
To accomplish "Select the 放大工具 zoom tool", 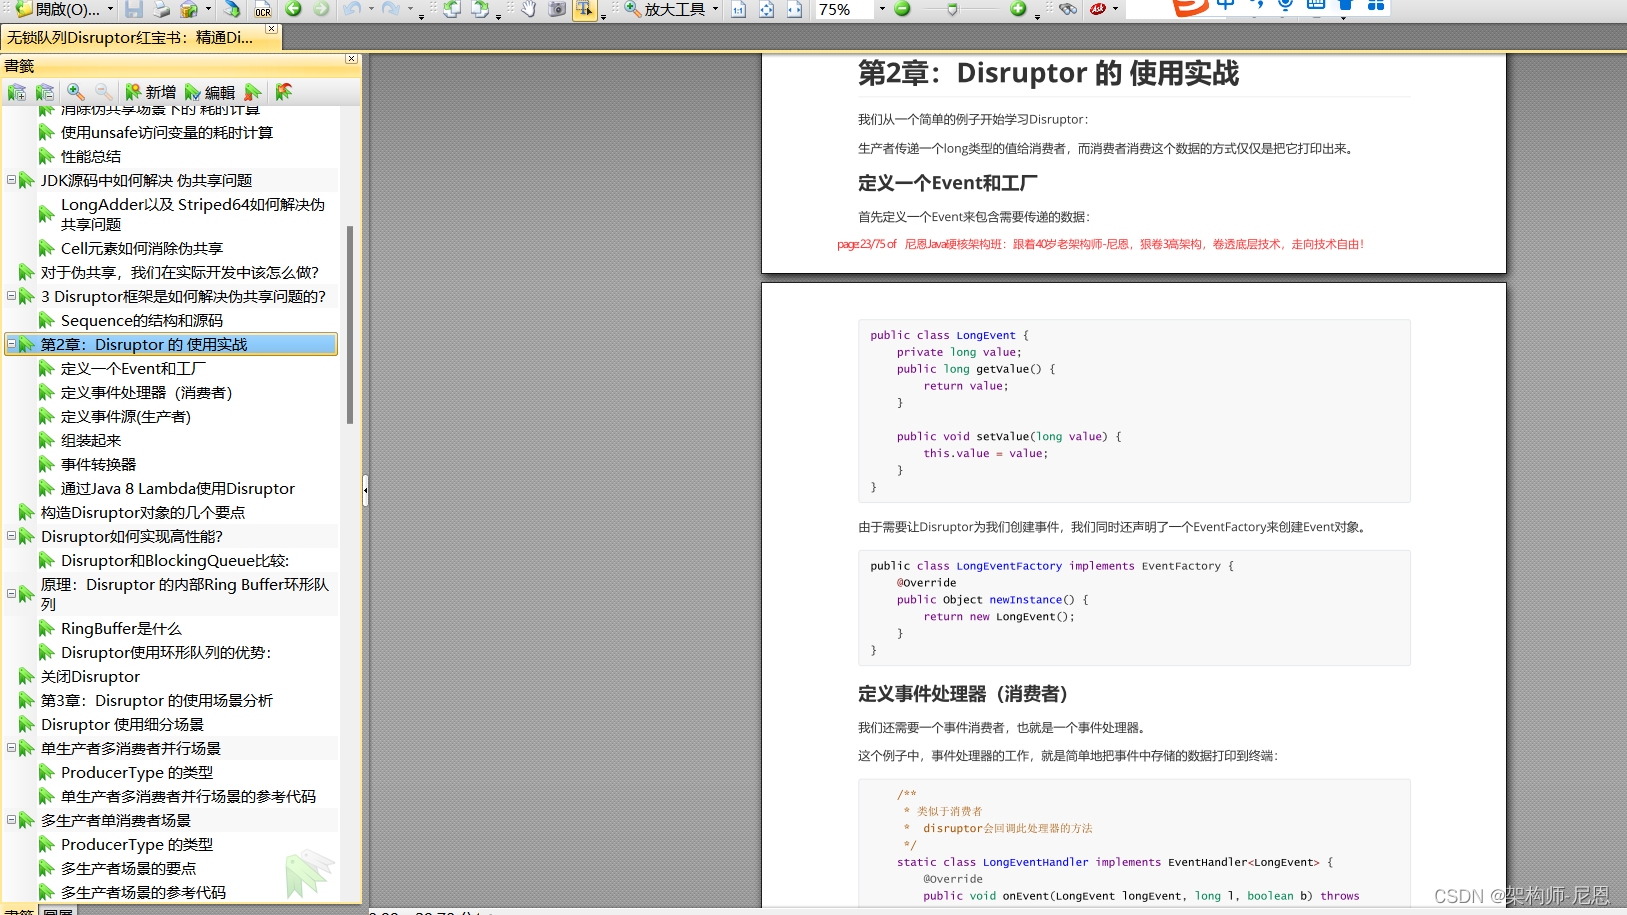I will coord(665,9).
